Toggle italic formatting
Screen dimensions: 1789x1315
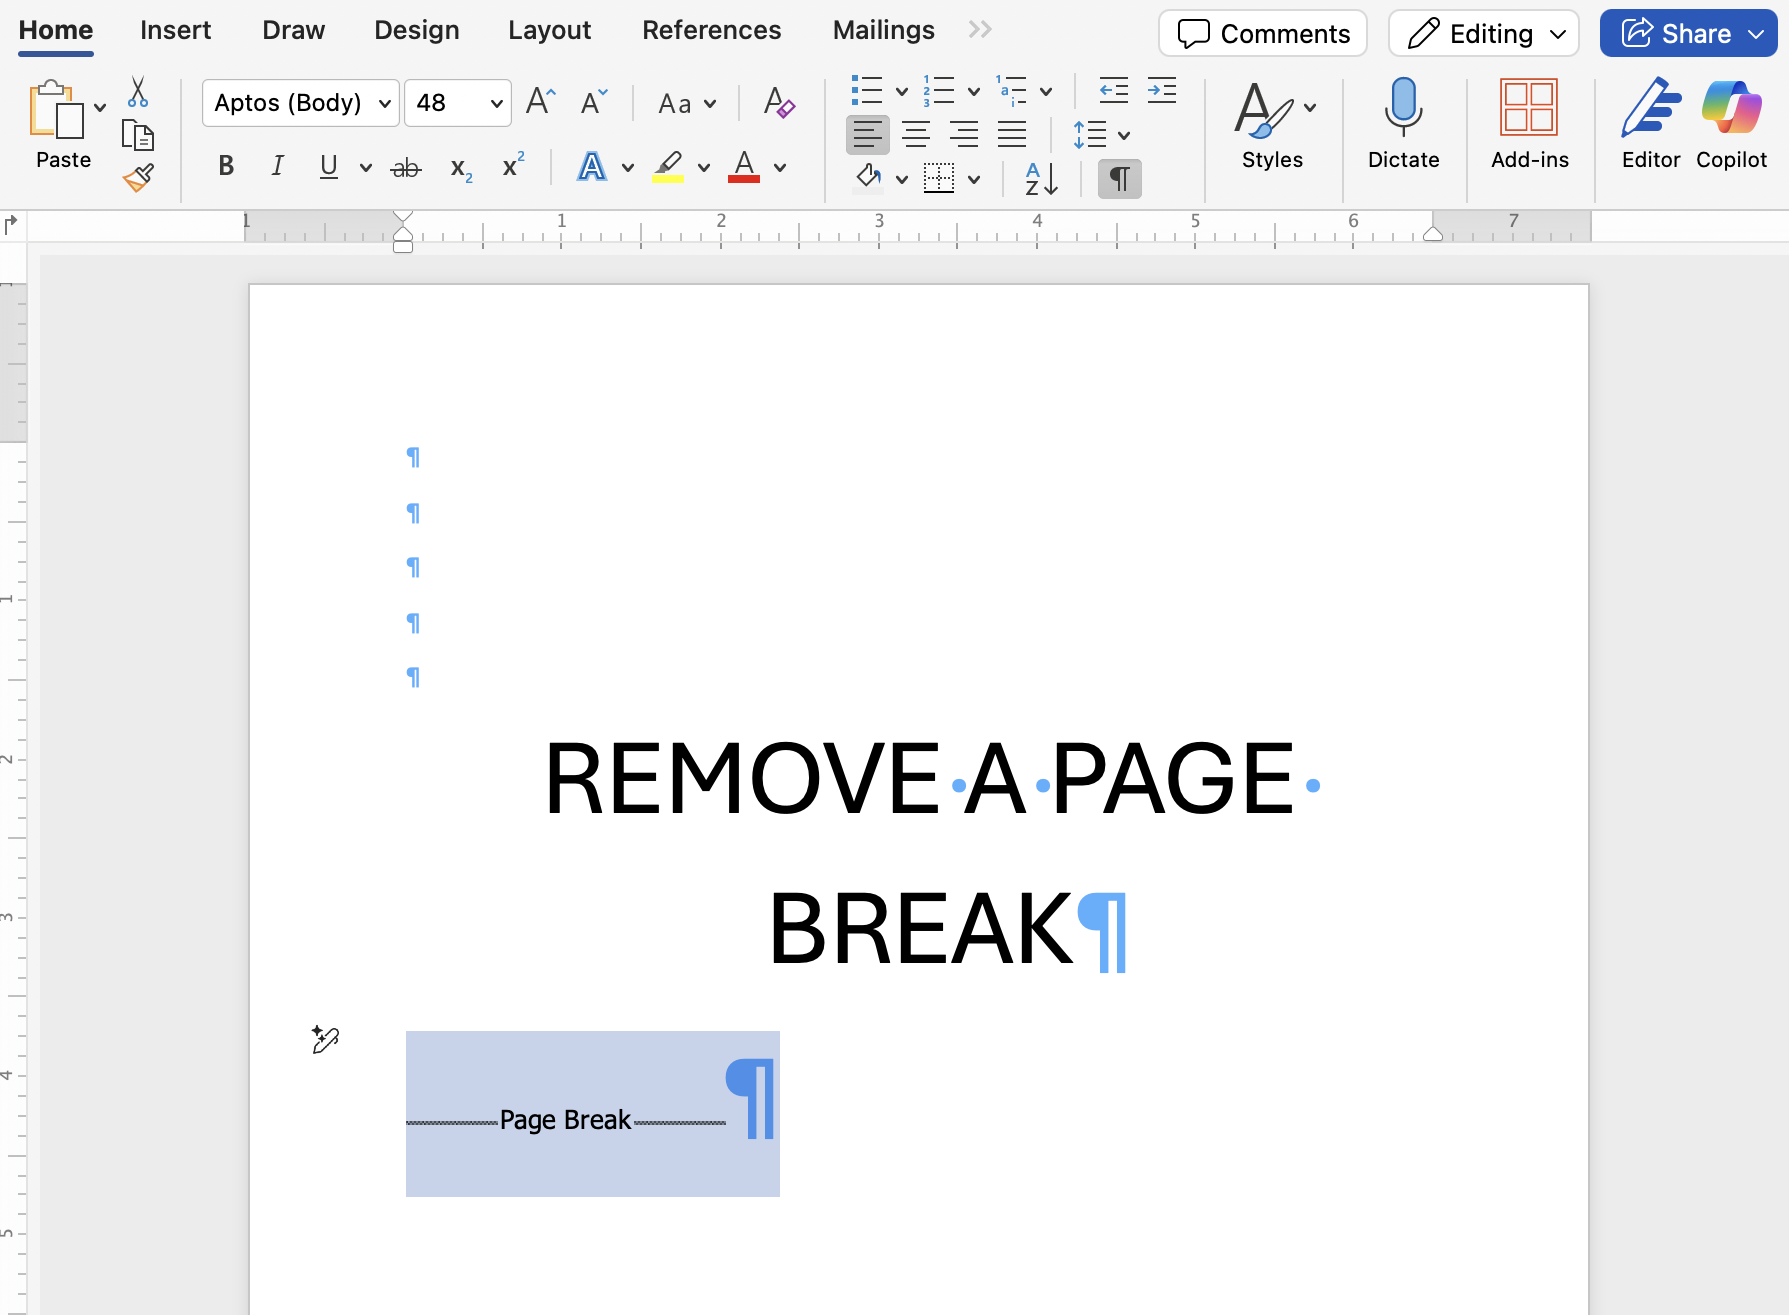277,166
